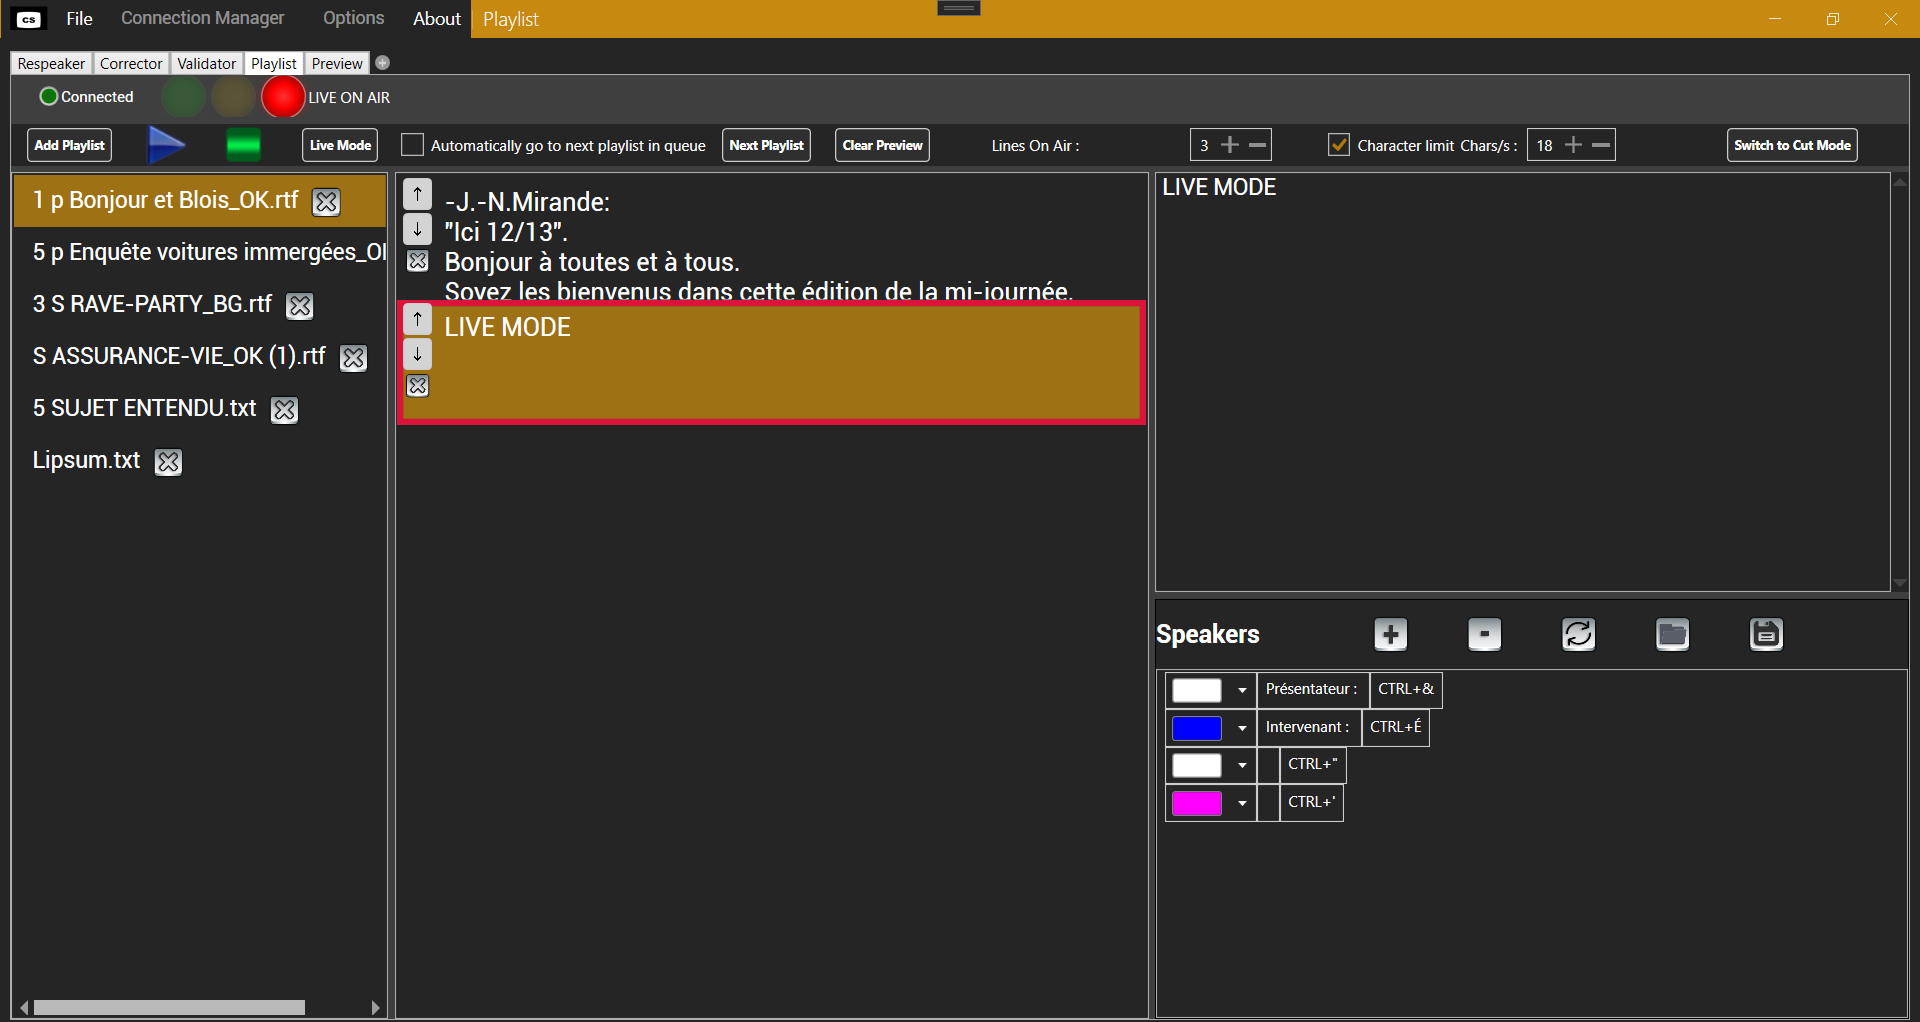Remove '3 S RAVE-PARTY_BG.rtf' from playlist

click(299, 306)
